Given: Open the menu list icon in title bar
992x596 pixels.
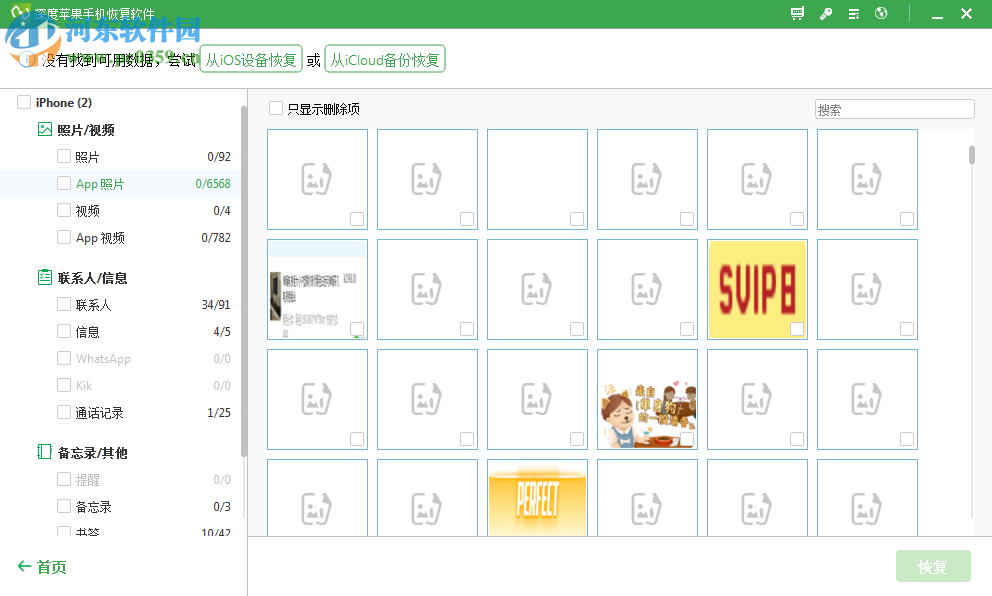Looking at the screenshot, I should pyautogui.click(x=853, y=13).
